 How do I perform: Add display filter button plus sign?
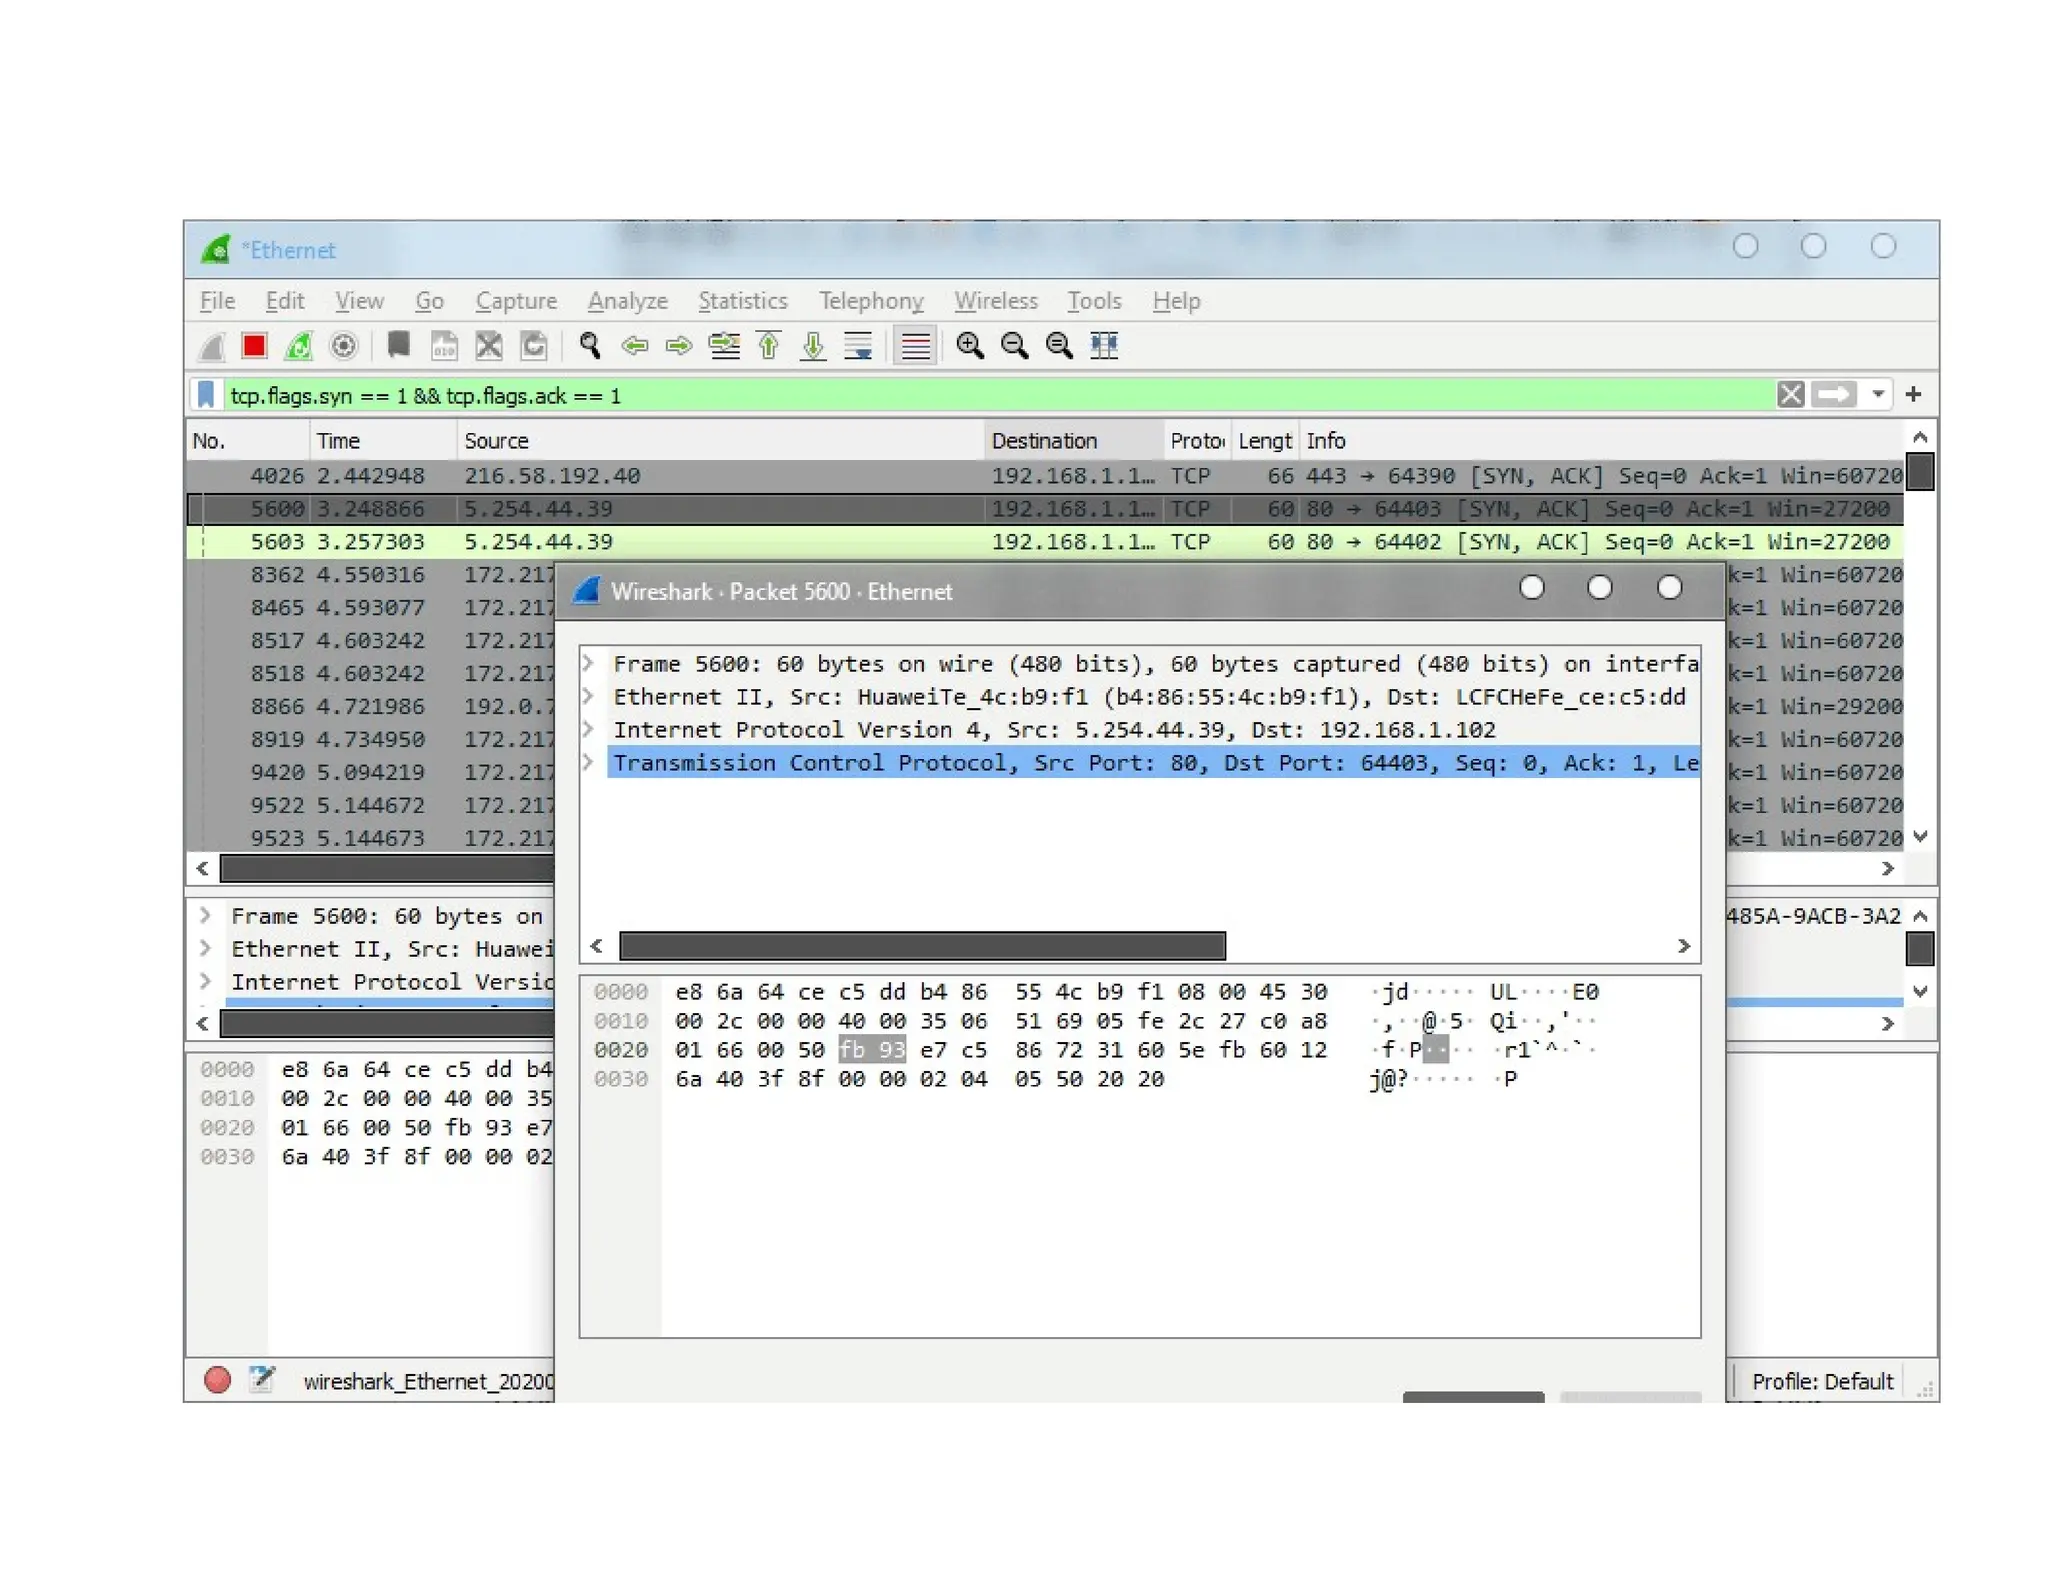1913,395
